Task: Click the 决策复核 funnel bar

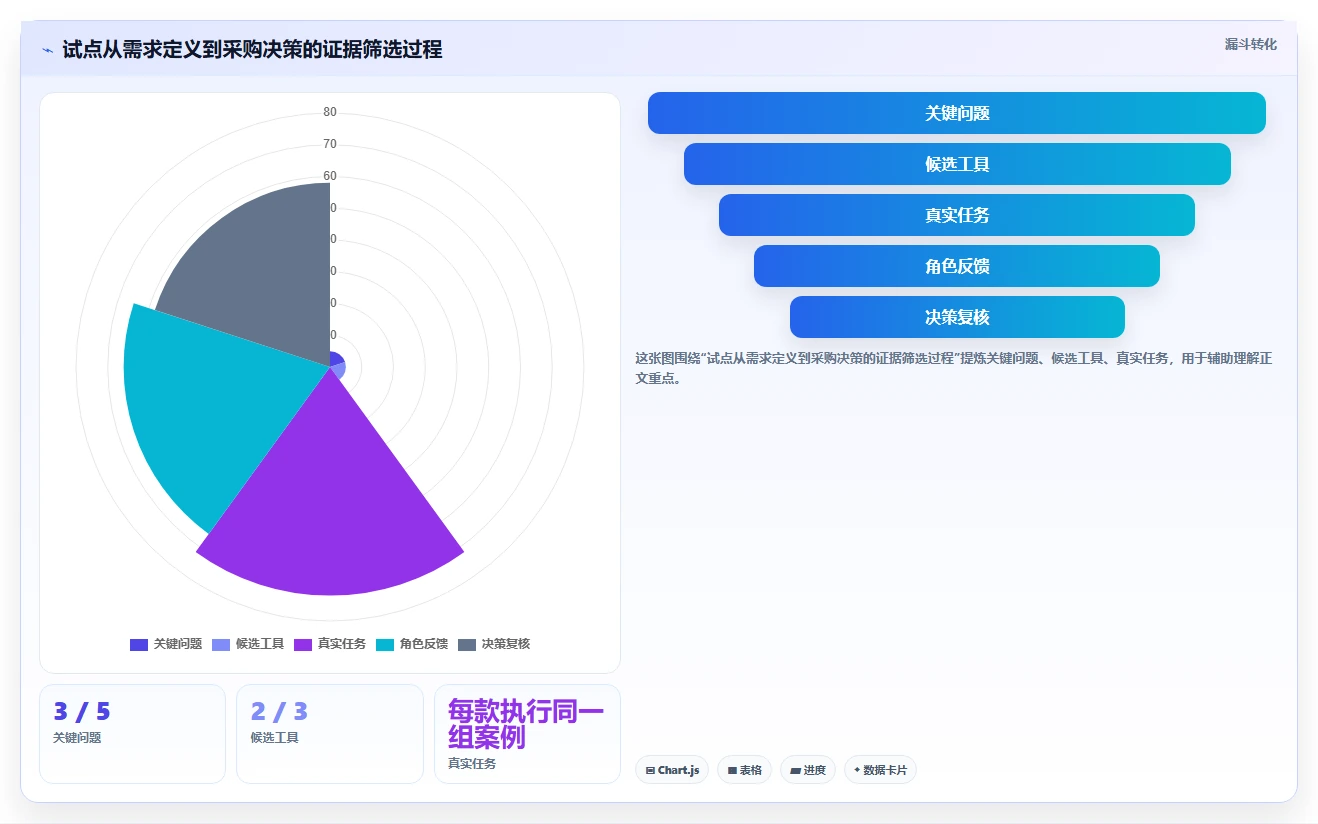Action: tap(957, 317)
